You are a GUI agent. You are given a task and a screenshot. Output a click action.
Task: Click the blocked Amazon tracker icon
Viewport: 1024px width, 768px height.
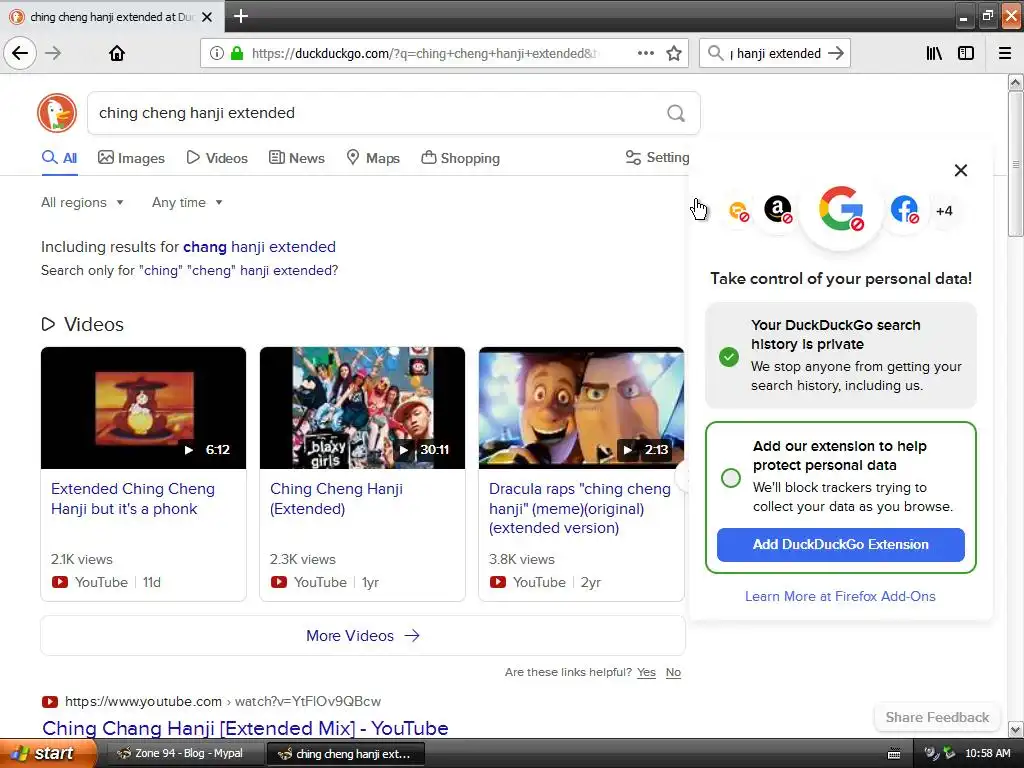[778, 210]
